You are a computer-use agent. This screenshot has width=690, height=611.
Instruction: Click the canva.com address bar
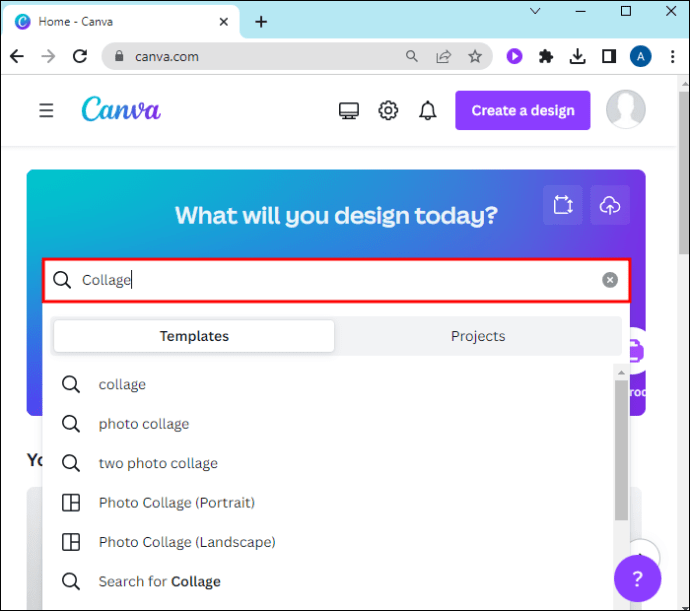point(297,56)
